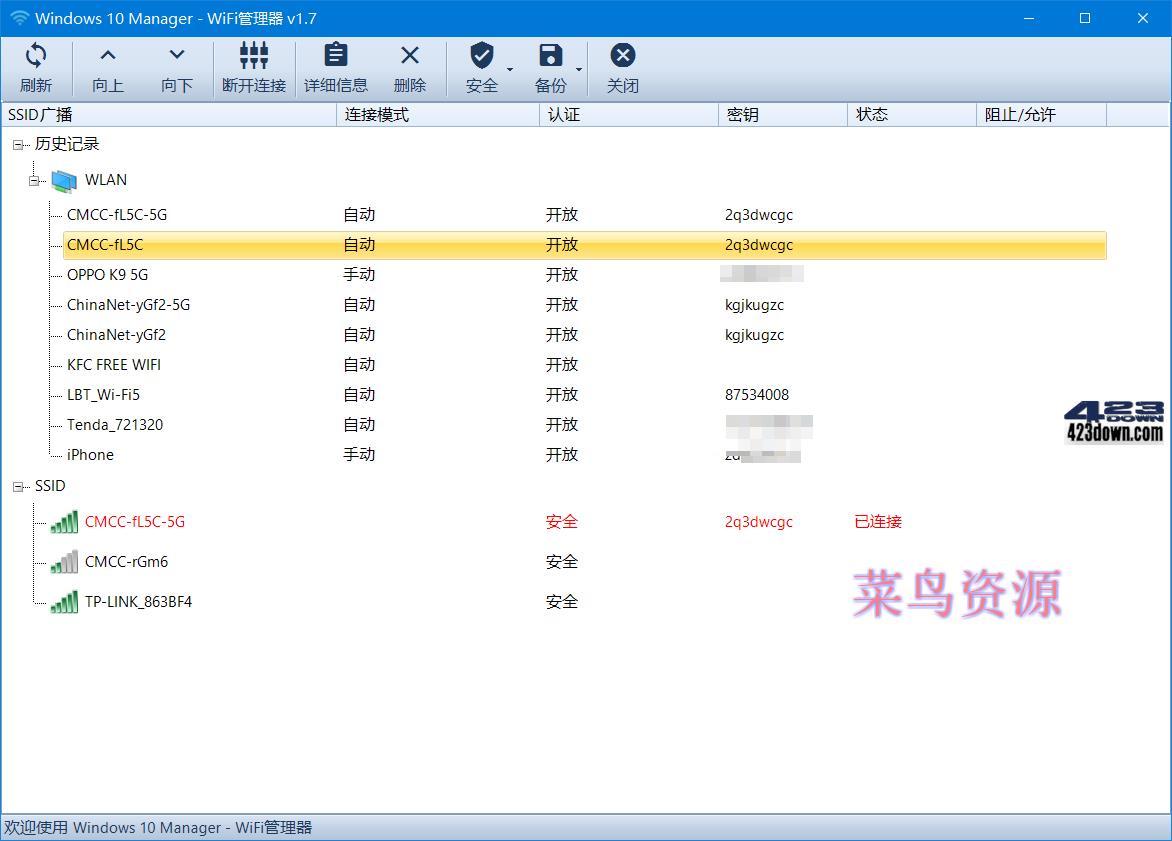Close the WiFi manager via 关闭 icon
The height and width of the screenshot is (841, 1172).
[x=622, y=66]
